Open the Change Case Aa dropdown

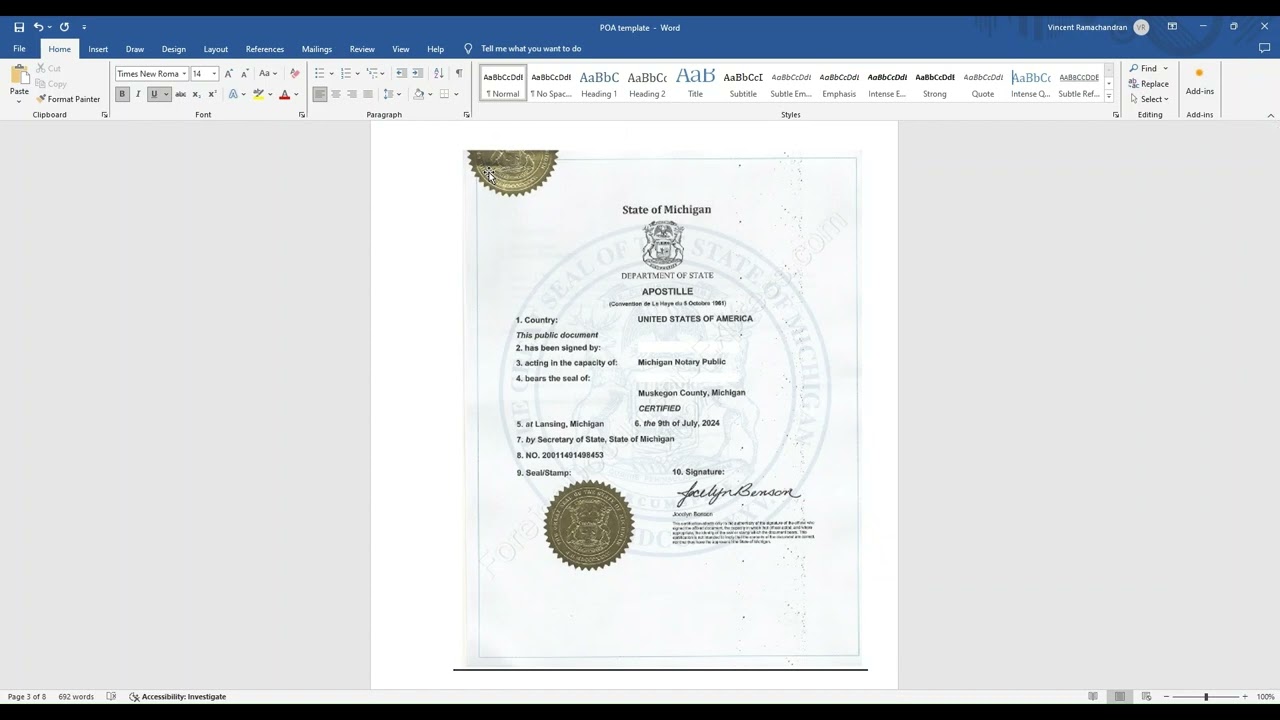[x=266, y=73]
